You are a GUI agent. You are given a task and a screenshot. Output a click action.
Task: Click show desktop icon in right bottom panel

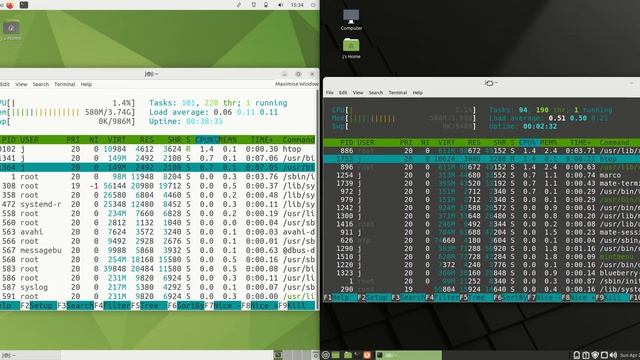[336, 355]
